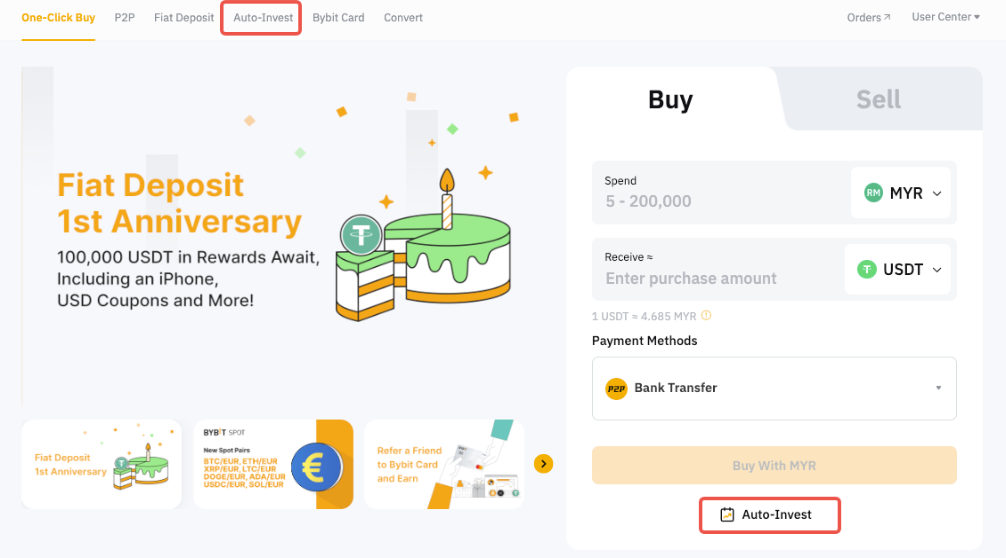Expand the USDT coin dropdown
This screenshot has width=1006, height=558.
pyautogui.click(x=937, y=270)
